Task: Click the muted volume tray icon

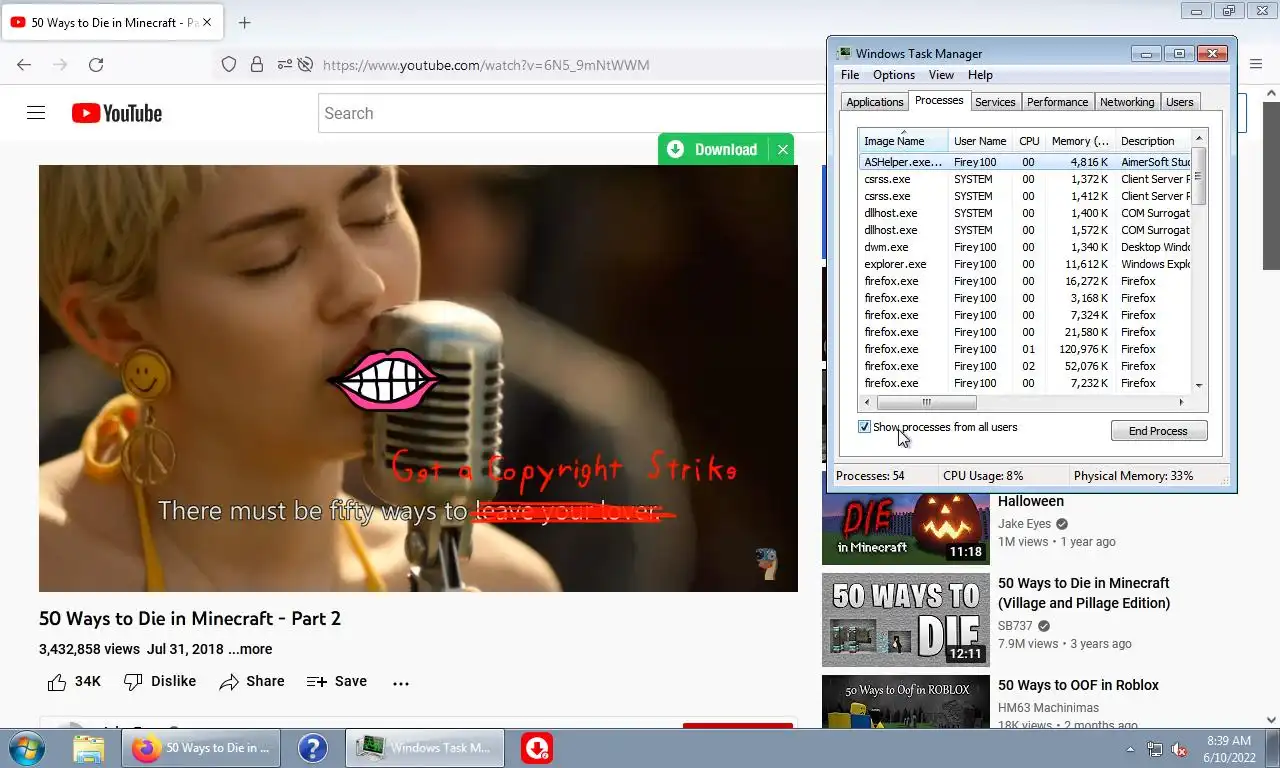Action: (x=1179, y=749)
